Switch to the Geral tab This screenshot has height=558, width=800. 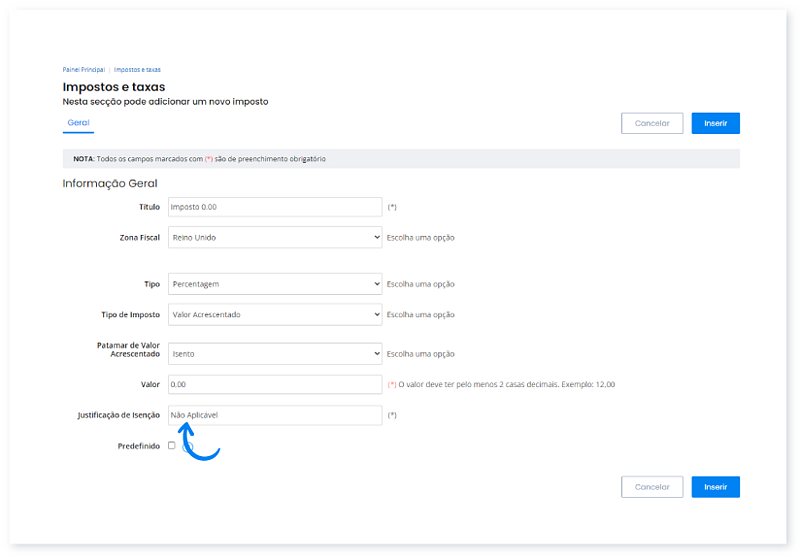78,123
